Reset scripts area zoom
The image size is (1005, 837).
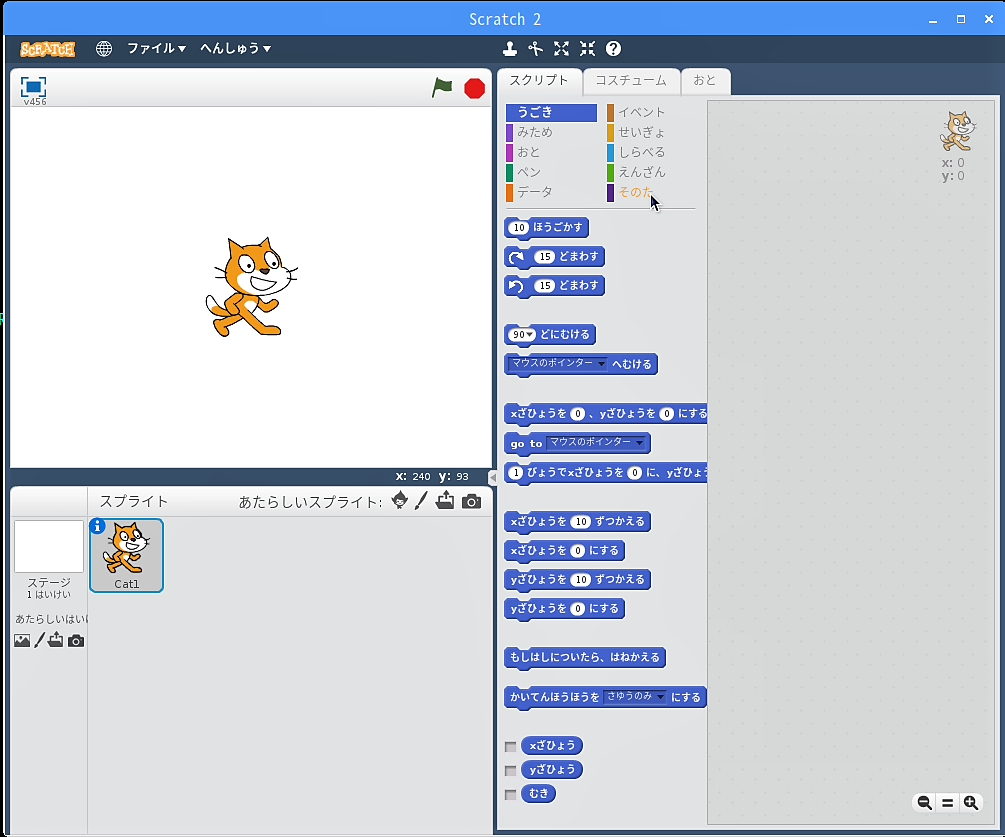click(947, 802)
